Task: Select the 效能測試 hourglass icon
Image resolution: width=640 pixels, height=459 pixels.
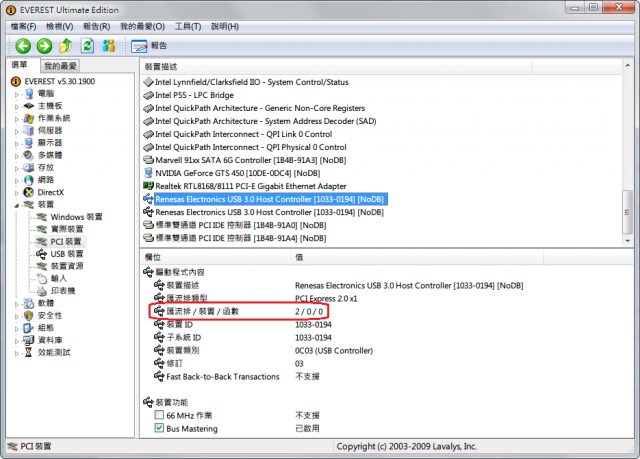Action: (x=29, y=352)
